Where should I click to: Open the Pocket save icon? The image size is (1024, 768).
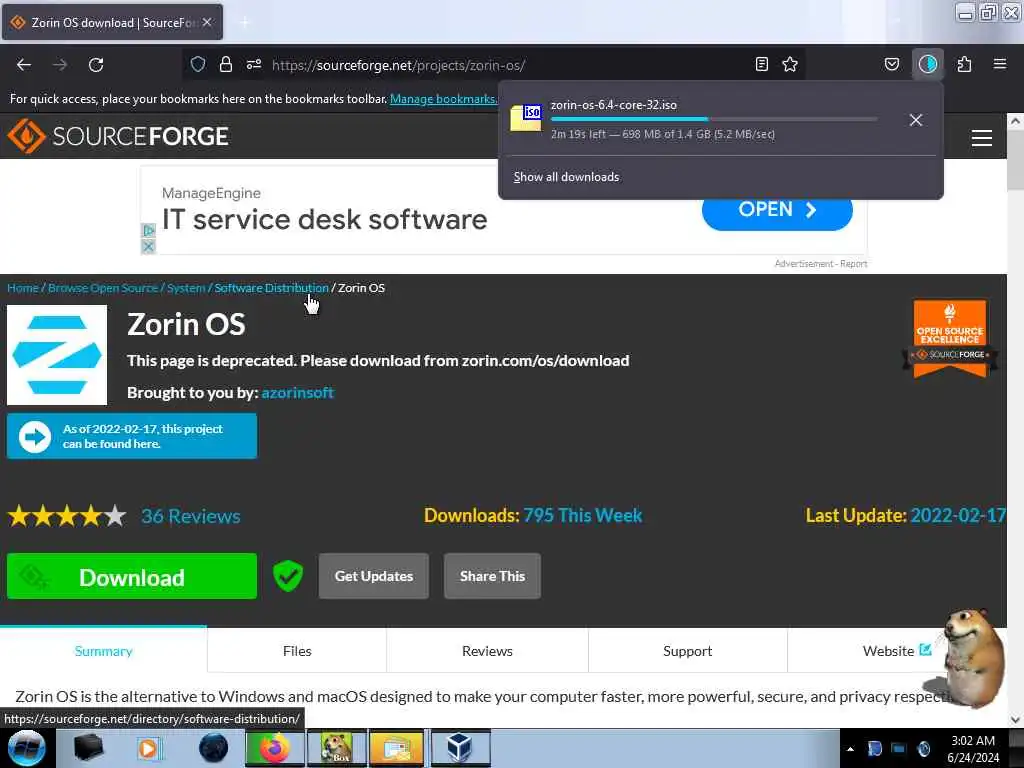(x=892, y=64)
